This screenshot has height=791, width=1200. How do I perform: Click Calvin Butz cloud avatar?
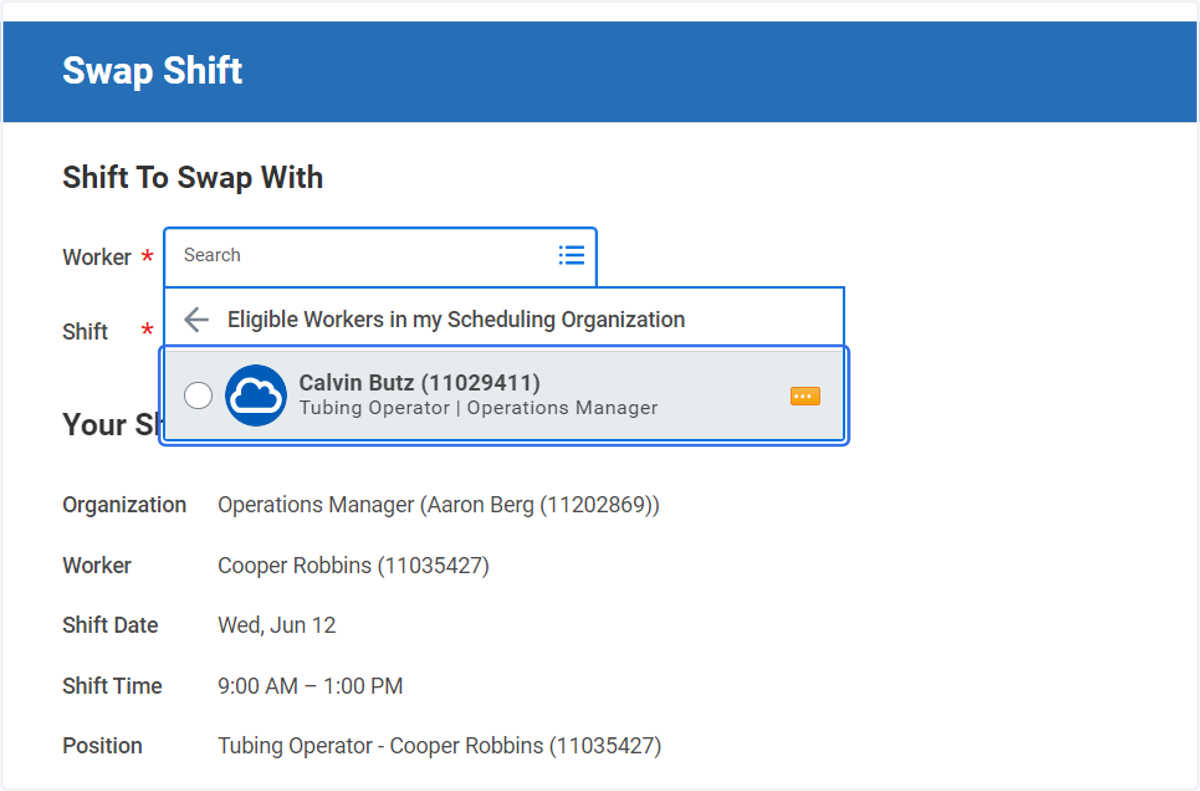(x=256, y=395)
